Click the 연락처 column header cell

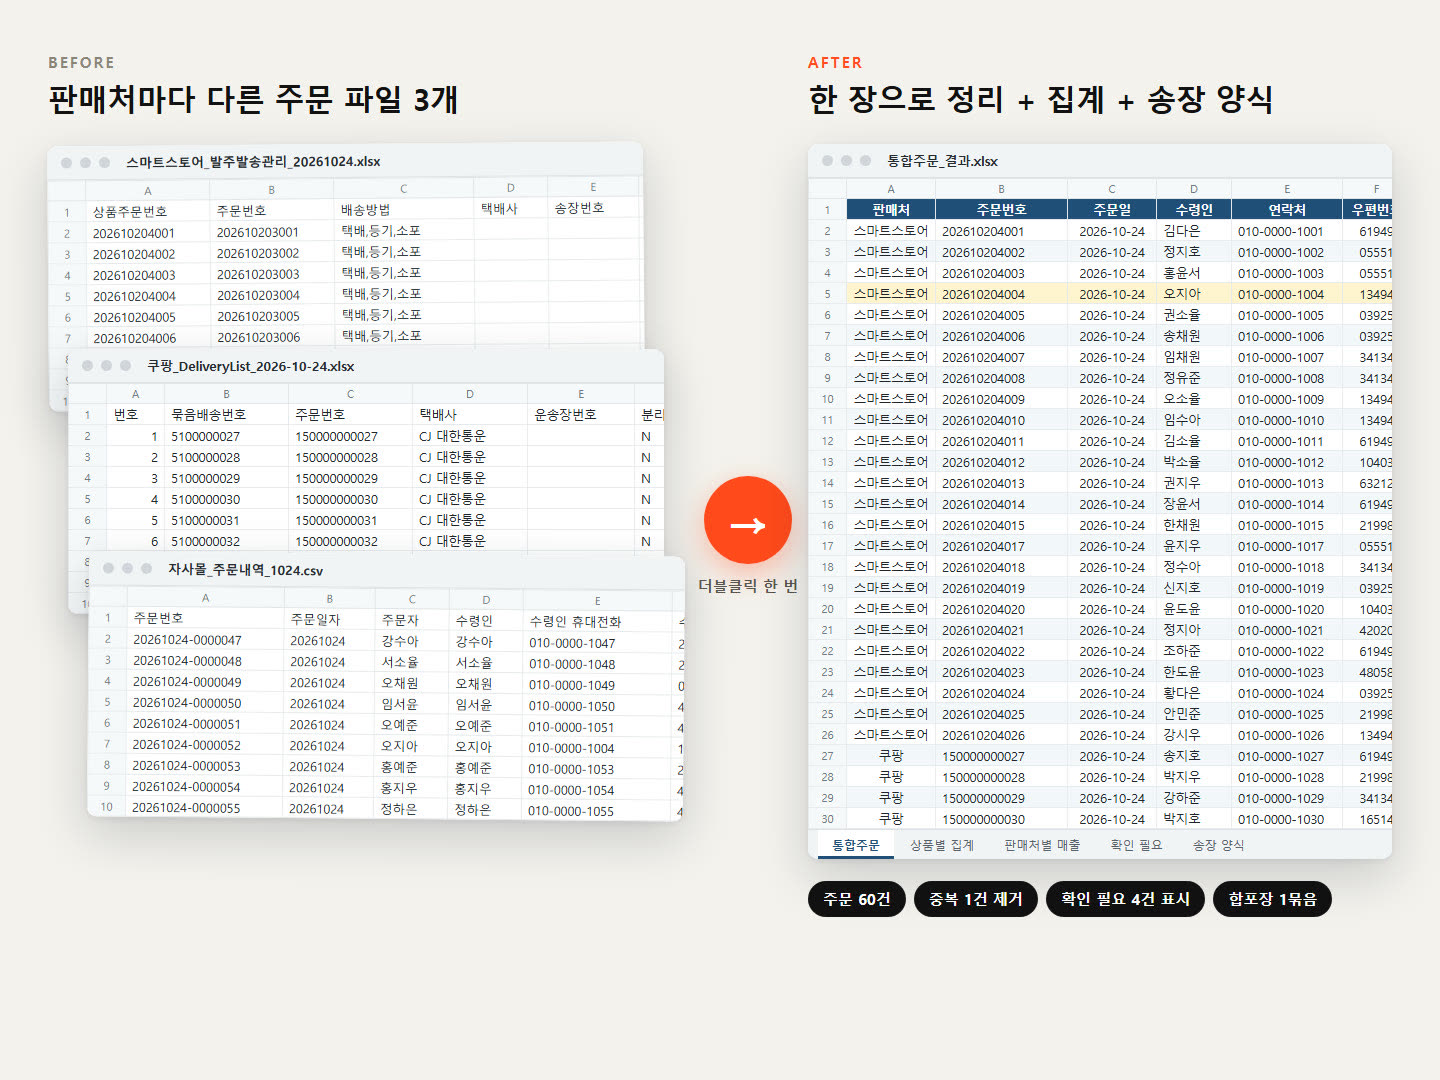[1287, 209]
